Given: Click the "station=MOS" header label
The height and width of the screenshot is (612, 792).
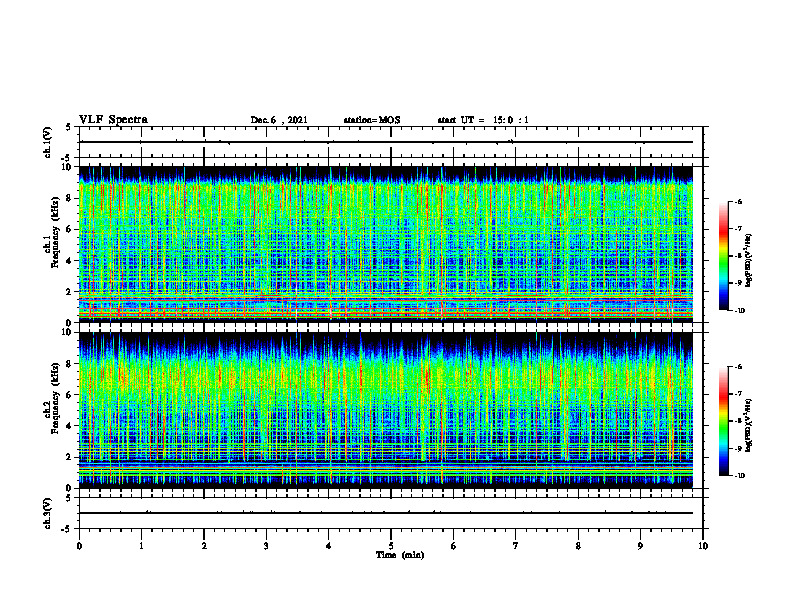Looking at the screenshot, I should click(372, 120).
